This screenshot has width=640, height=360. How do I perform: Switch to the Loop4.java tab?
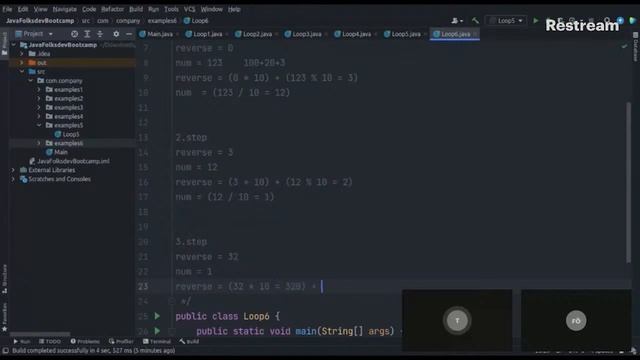click(x=356, y=34)
